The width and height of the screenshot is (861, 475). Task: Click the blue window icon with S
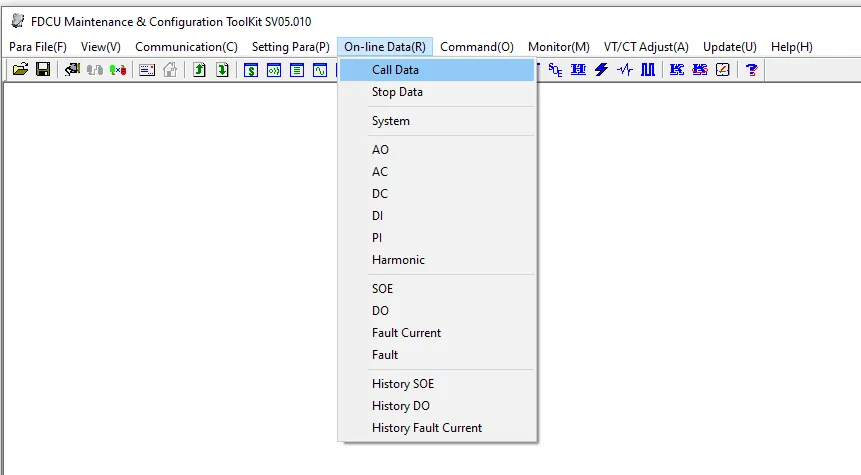[x=251, y=70]
